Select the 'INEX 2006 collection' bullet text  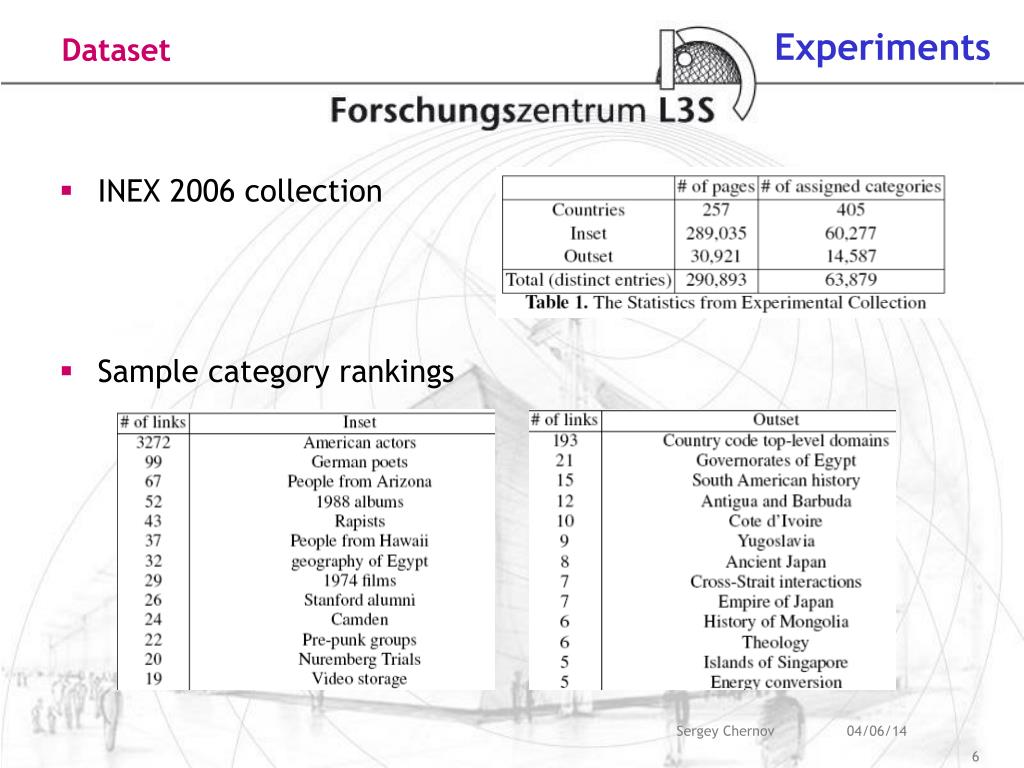point(240,191)
